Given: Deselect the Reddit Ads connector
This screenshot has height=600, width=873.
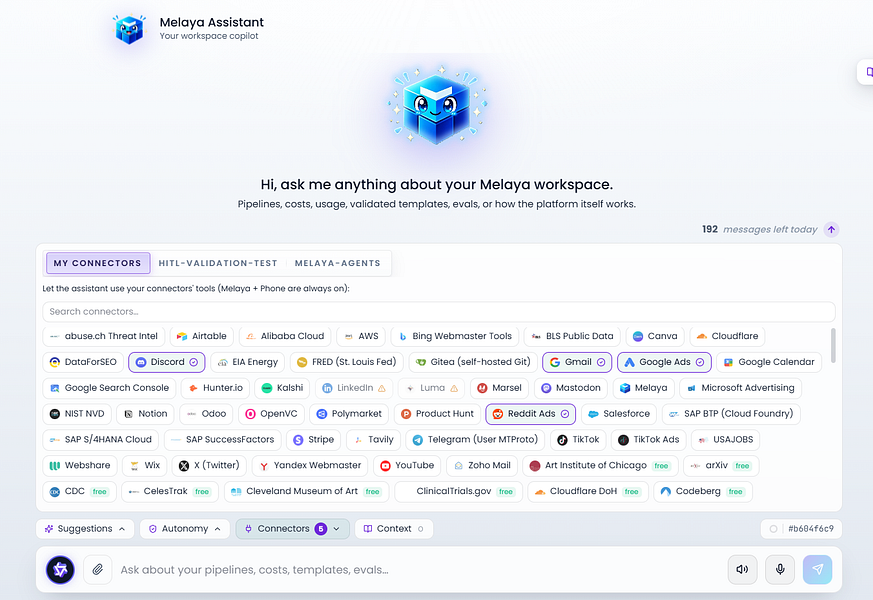Looking at the screenshot, I should [x=531, y=414].
